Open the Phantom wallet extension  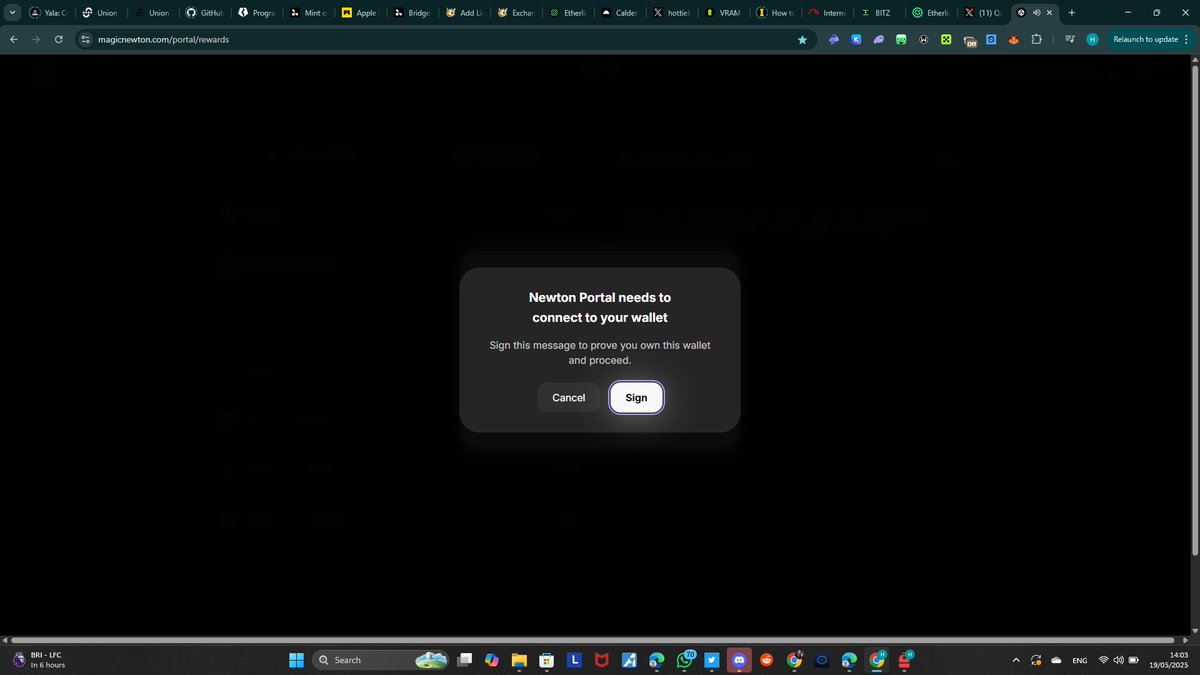[x=878, y=39]
